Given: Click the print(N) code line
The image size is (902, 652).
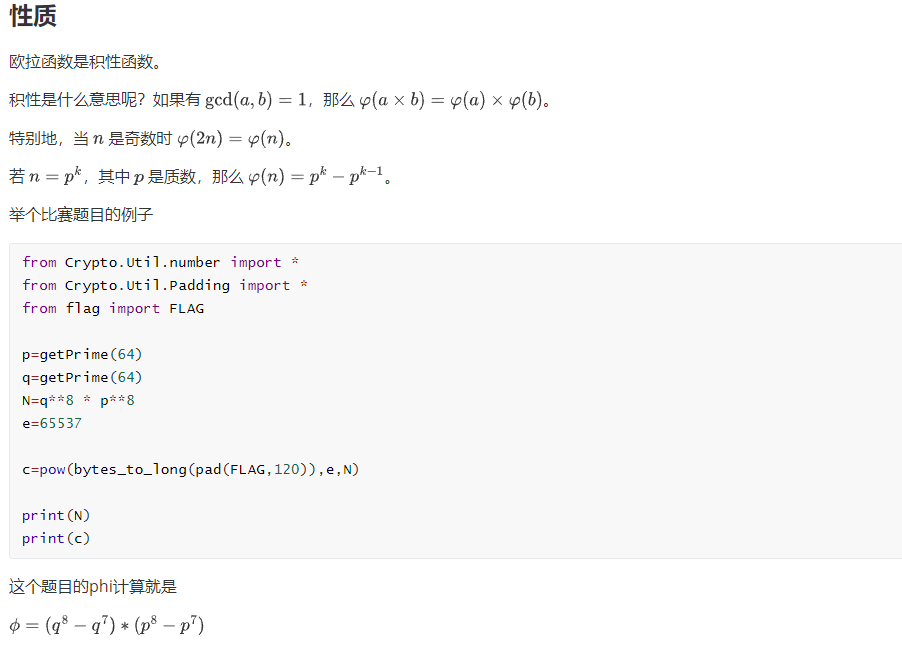Looking at the screenshot, I should (x=56, y=515).
